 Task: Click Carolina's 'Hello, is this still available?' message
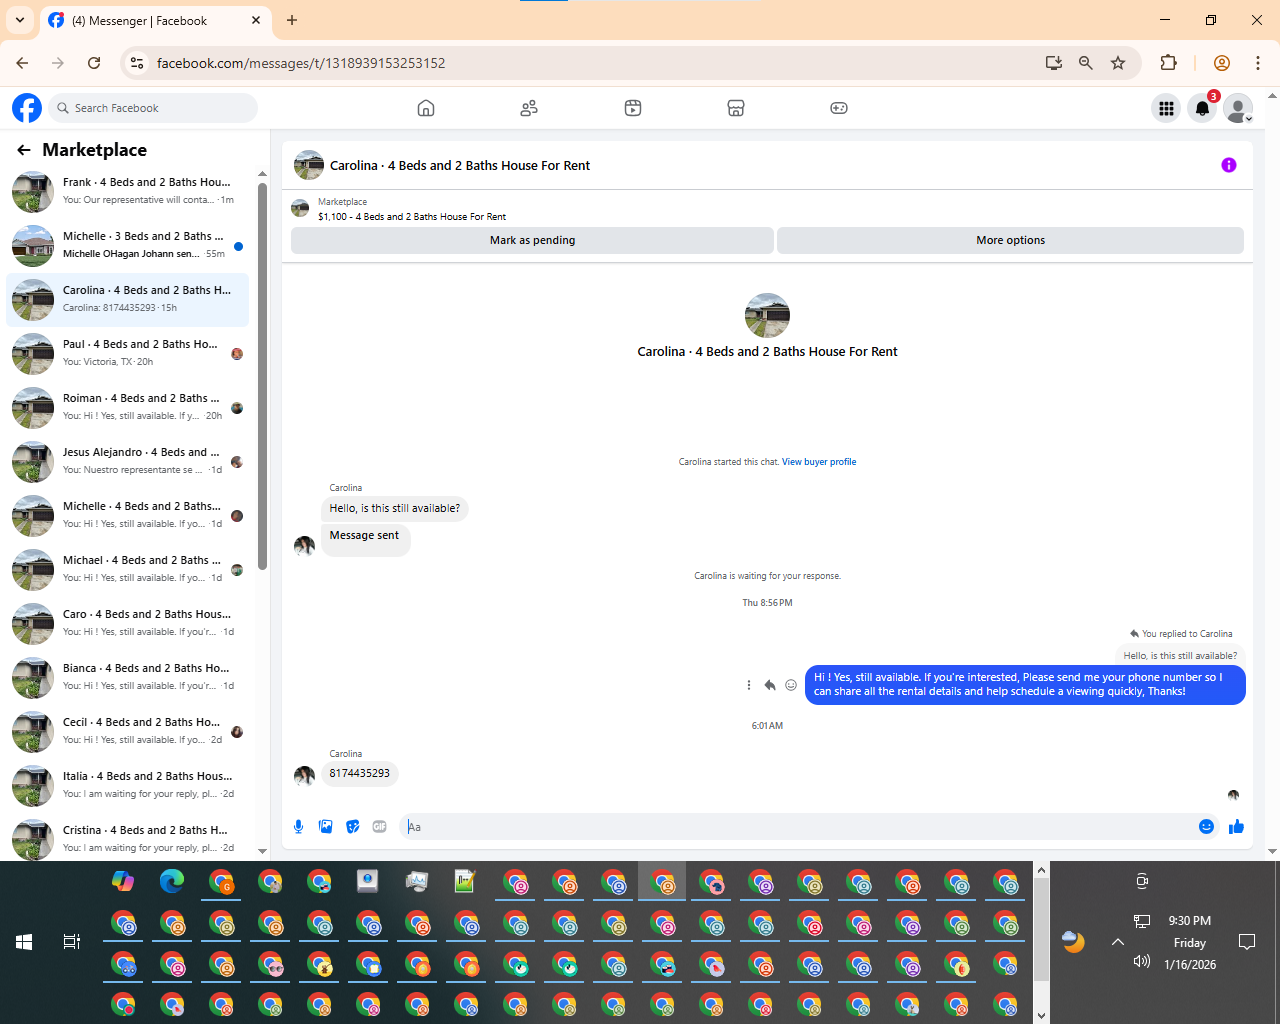(x=395, y=508)
